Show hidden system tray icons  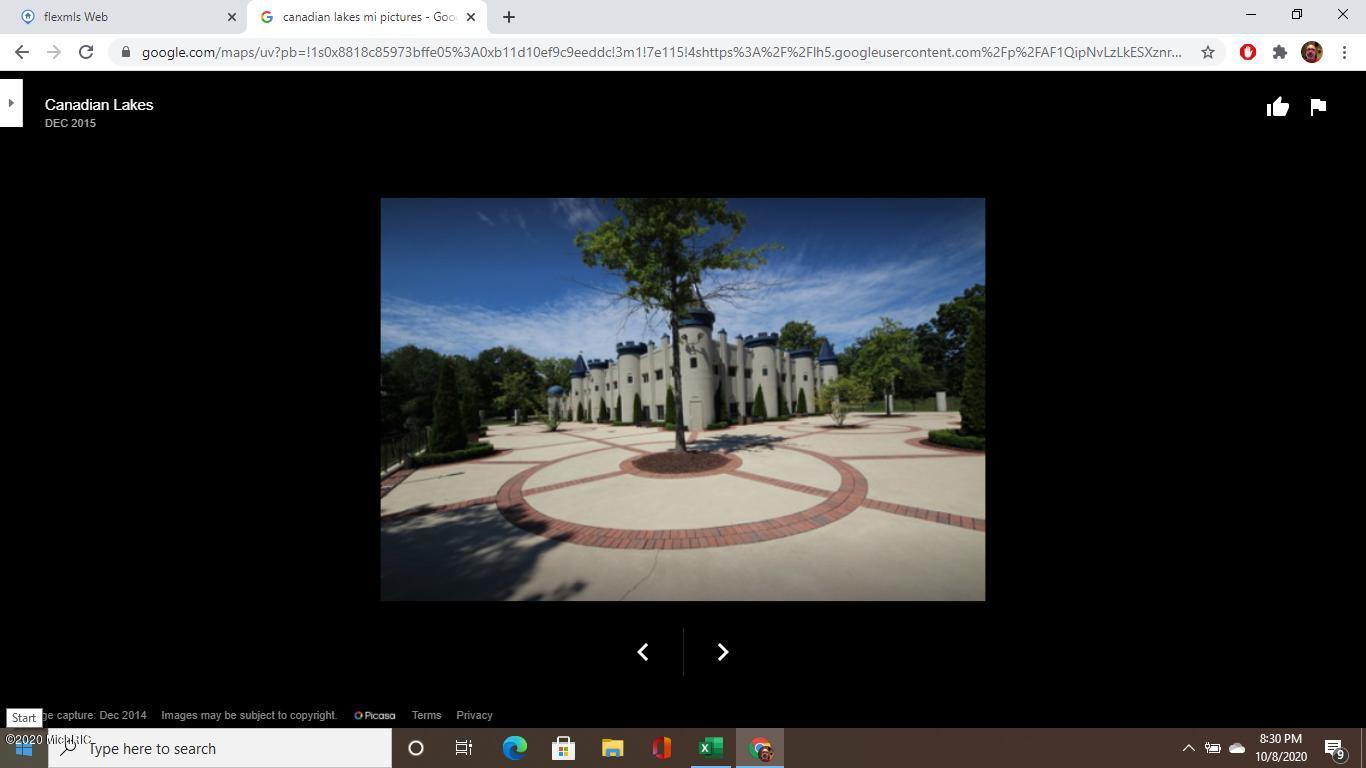click(1188, 748)
